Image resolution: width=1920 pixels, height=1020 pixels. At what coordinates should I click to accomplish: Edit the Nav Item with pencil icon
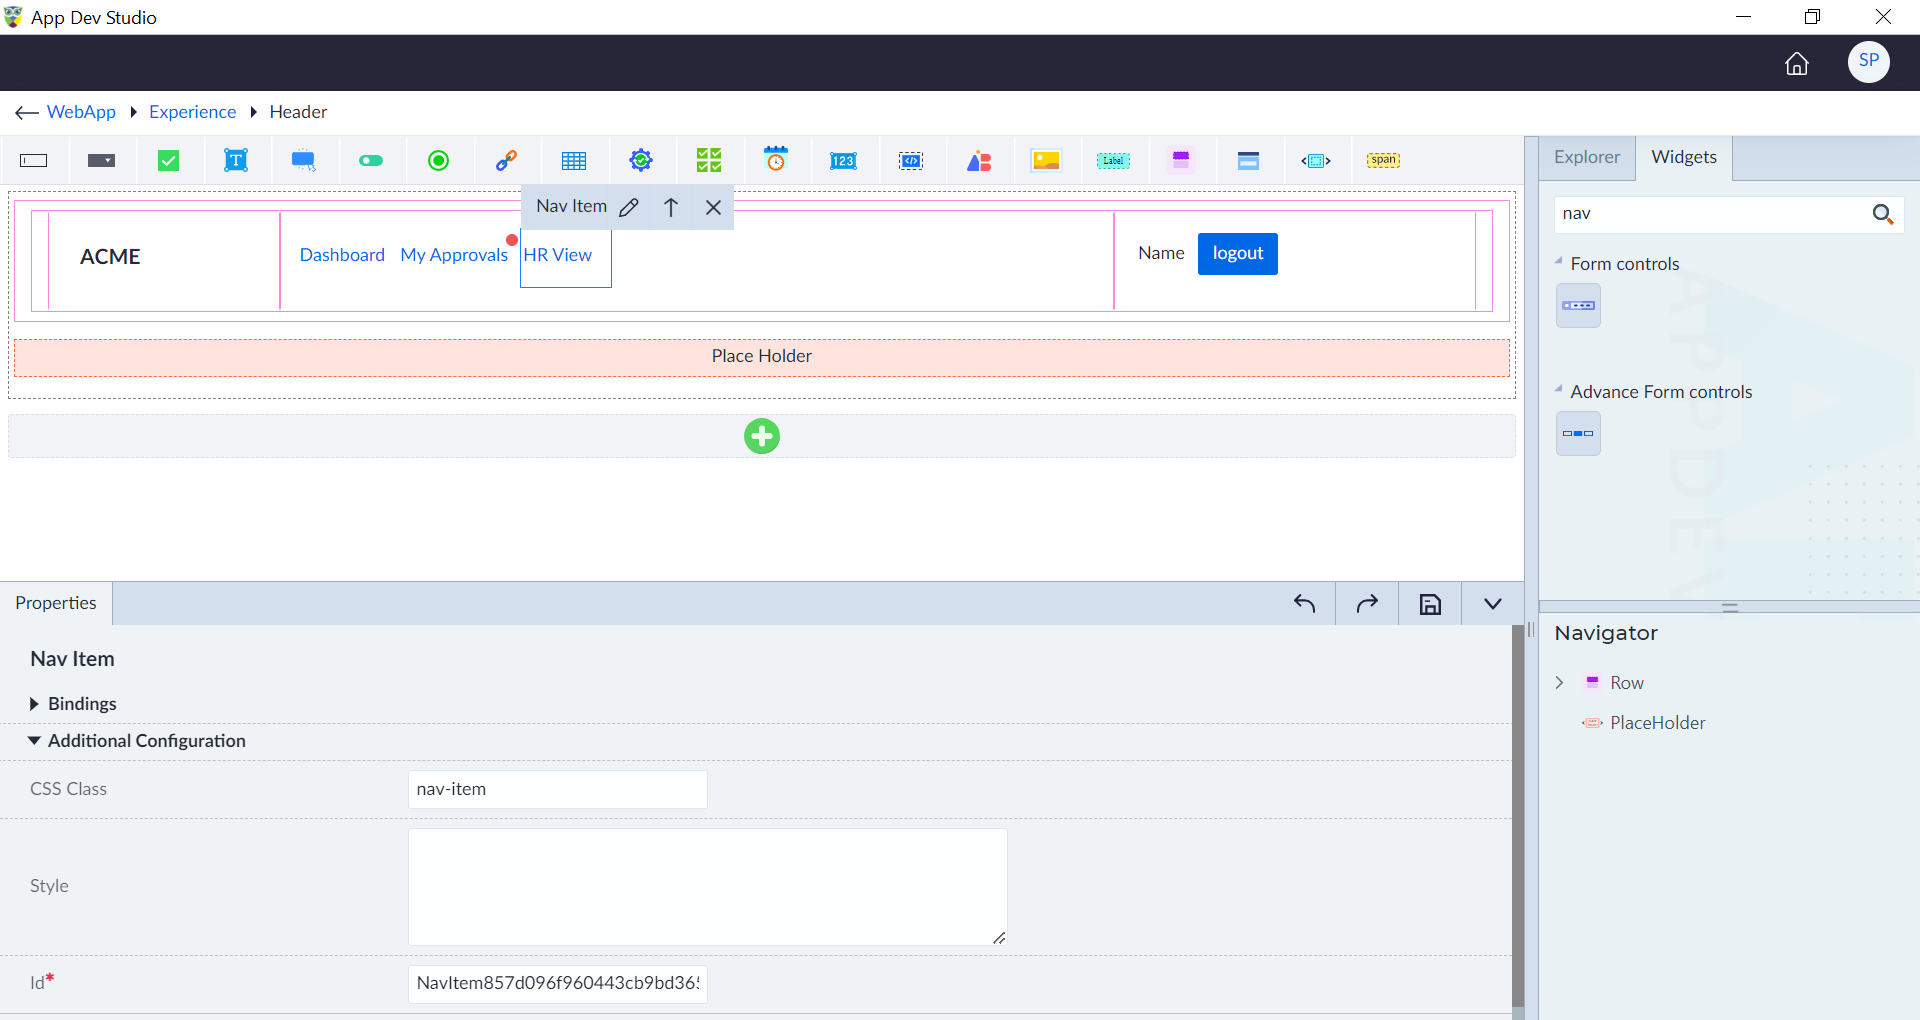pyautogui.click(x=629, y=208)
